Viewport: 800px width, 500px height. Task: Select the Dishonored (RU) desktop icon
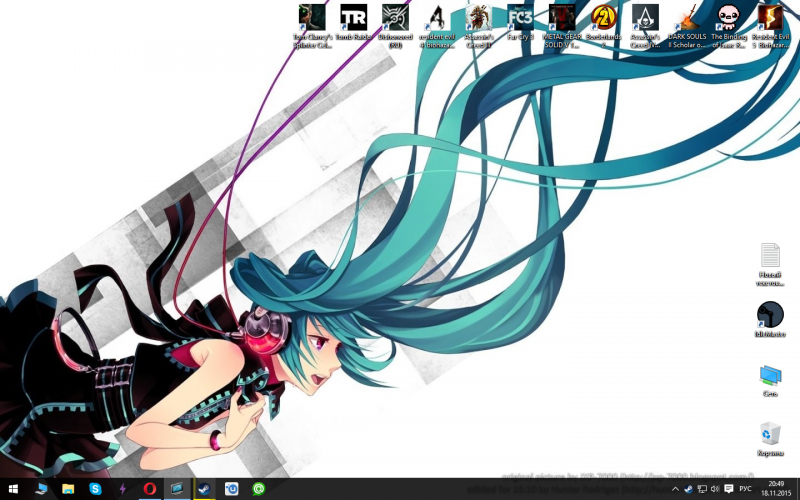pyautogui.click(x=395, y=26)
